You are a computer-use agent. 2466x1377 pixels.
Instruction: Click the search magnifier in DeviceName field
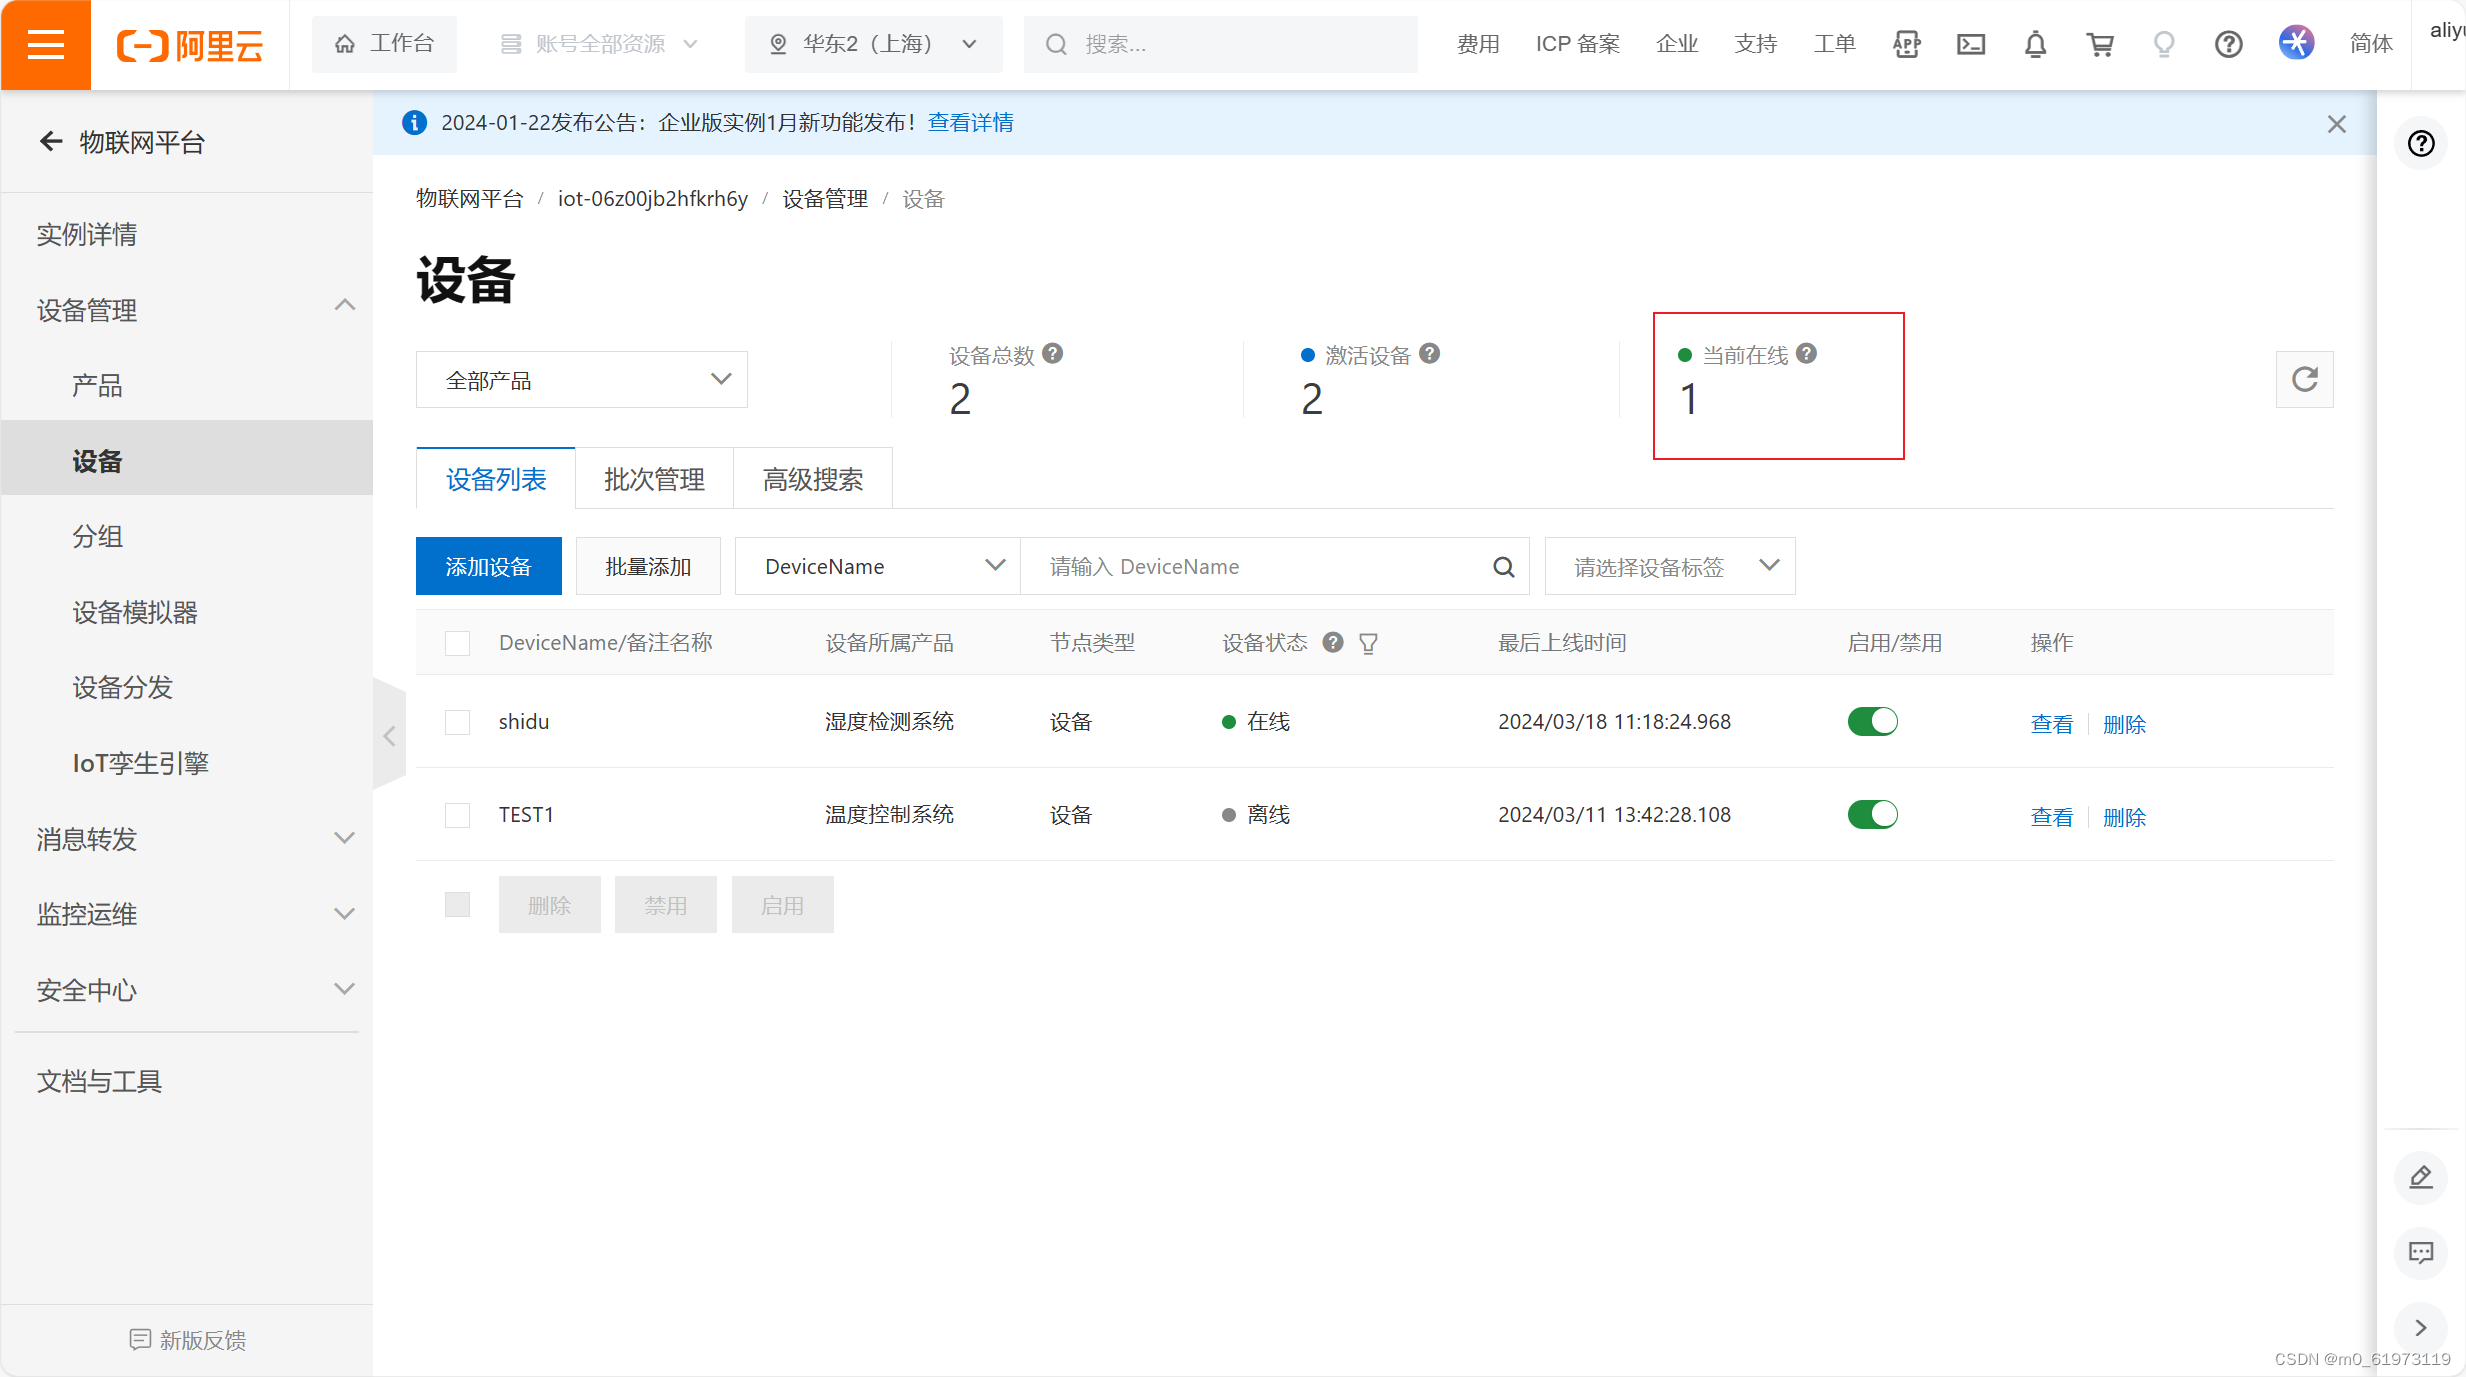click(x=1503, y=567)
